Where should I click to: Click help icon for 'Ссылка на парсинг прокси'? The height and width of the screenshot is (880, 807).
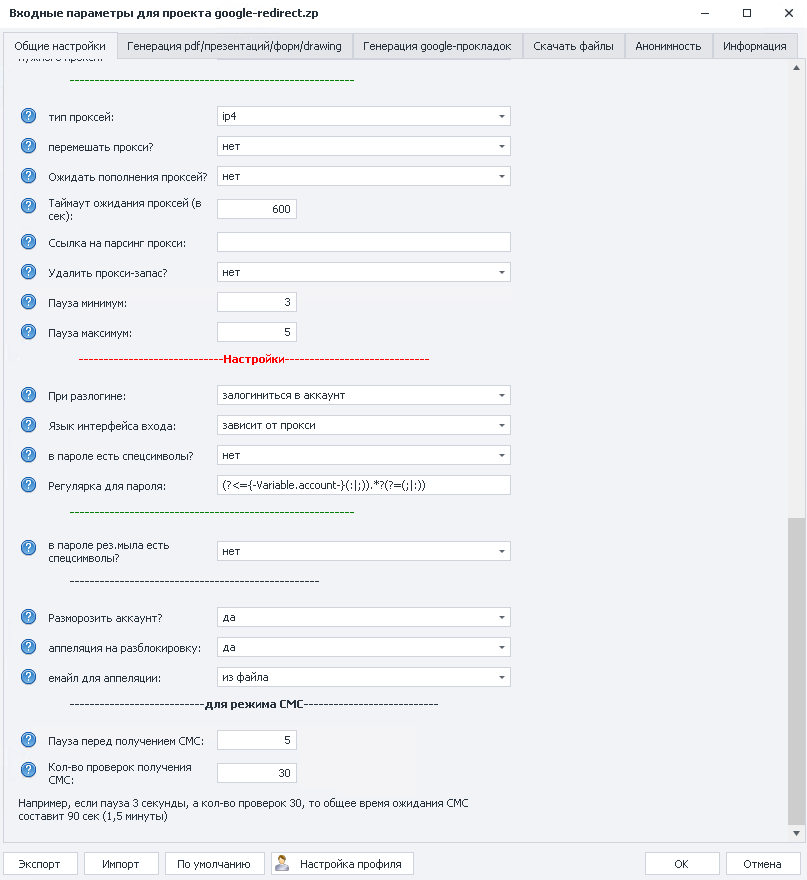[28, 242]
